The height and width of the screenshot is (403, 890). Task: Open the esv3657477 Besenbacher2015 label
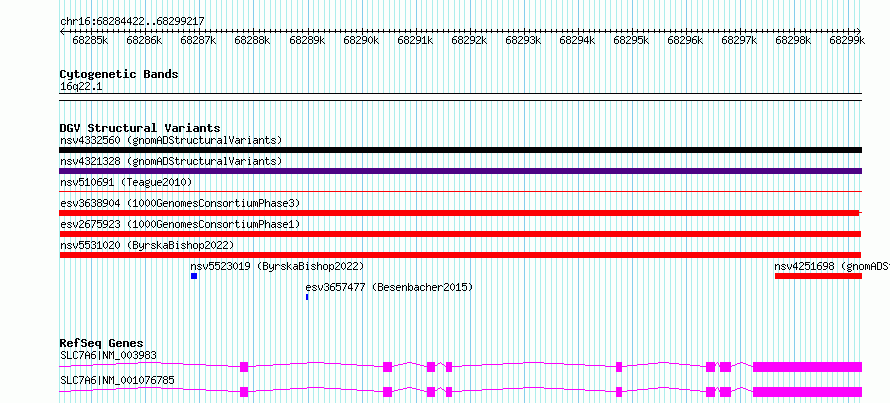pos(389,287)
